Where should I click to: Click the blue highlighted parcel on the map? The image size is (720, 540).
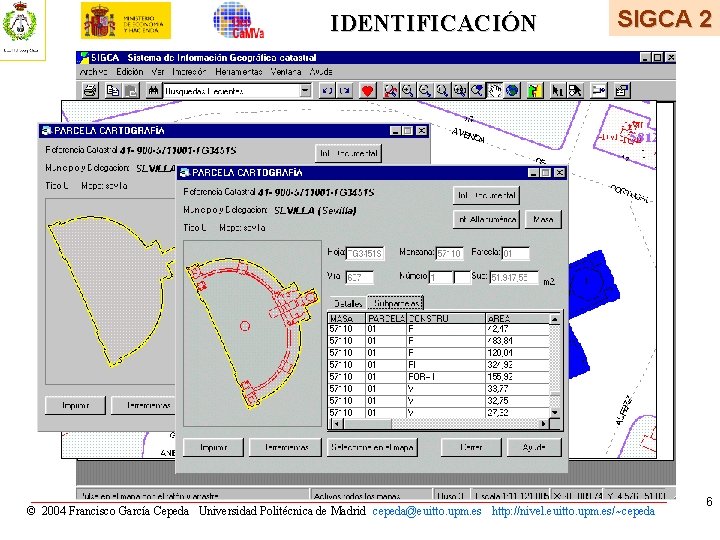(x=592, y=285)
